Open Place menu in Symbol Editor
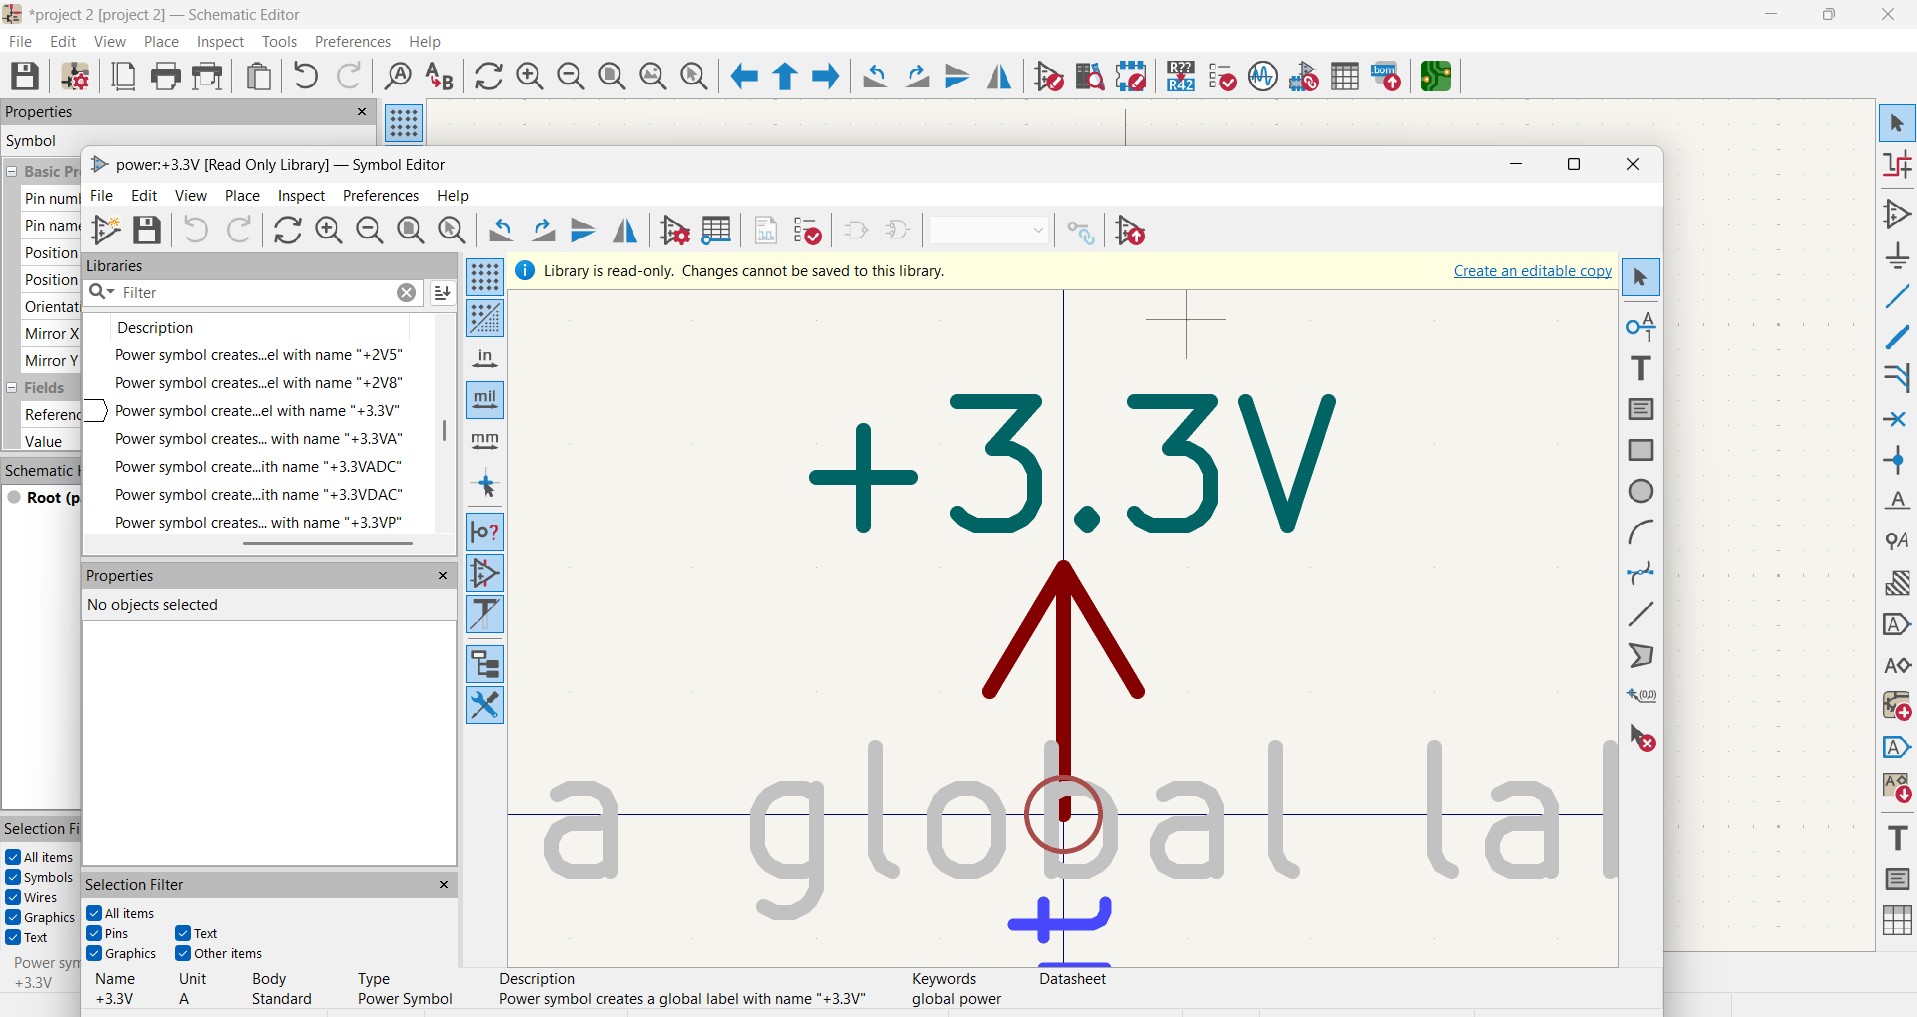The height and width of the screenshot is (1017, 1917). click(242, 196)
